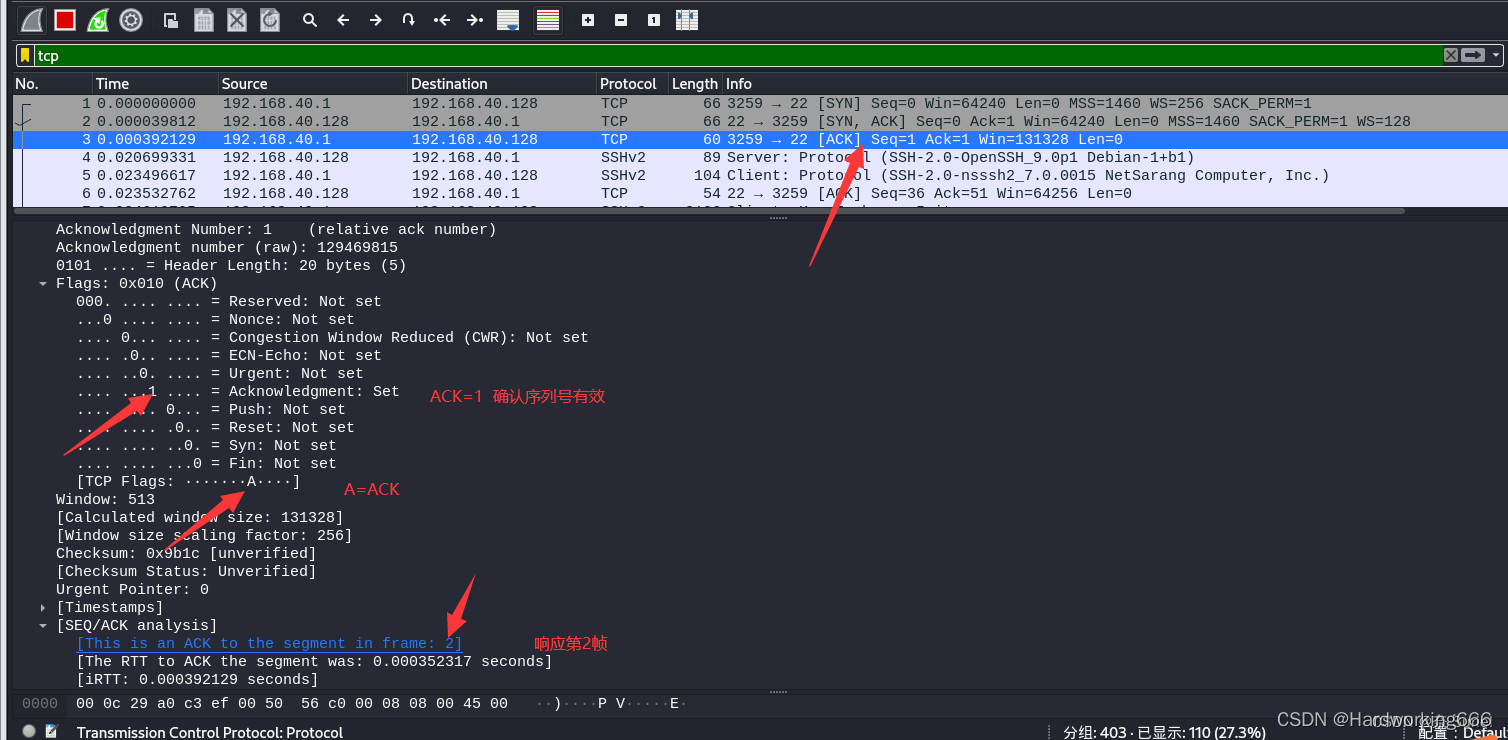Open display filter bookmark menu
Viewport: 1508px width, 740px height.
point(25,55)
